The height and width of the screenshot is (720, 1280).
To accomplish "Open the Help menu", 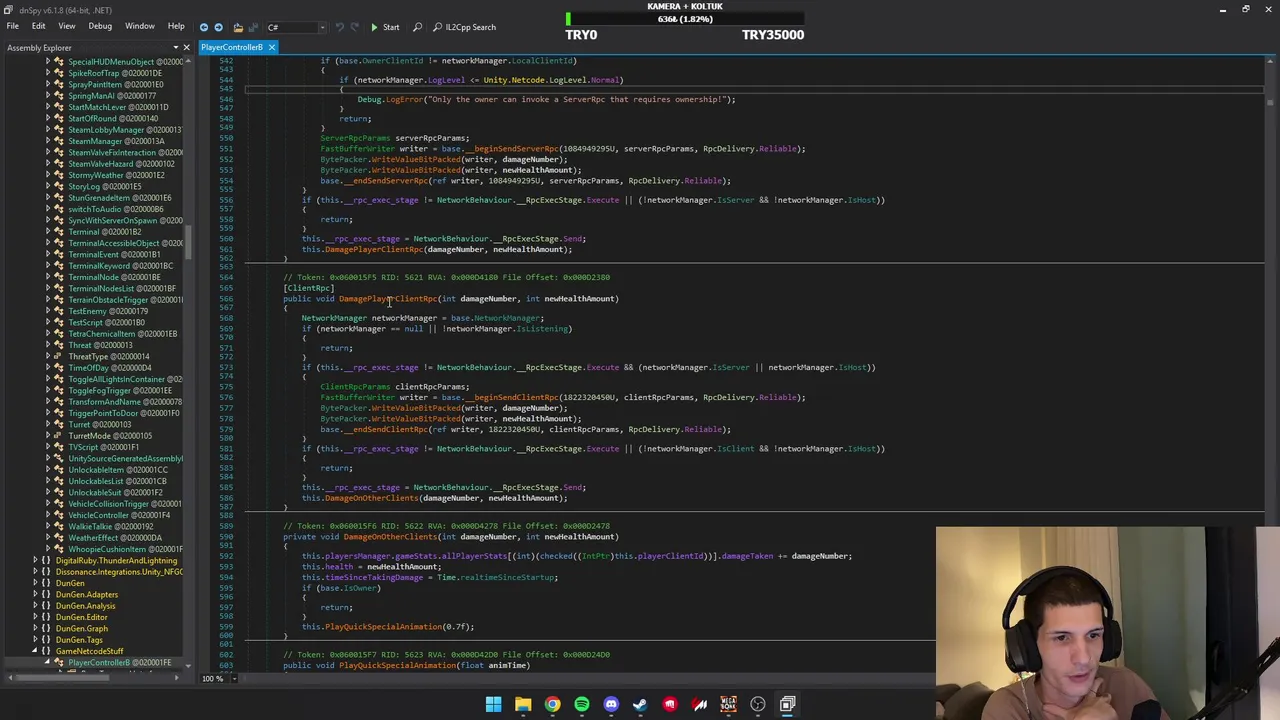I will [x=176, y=26].
